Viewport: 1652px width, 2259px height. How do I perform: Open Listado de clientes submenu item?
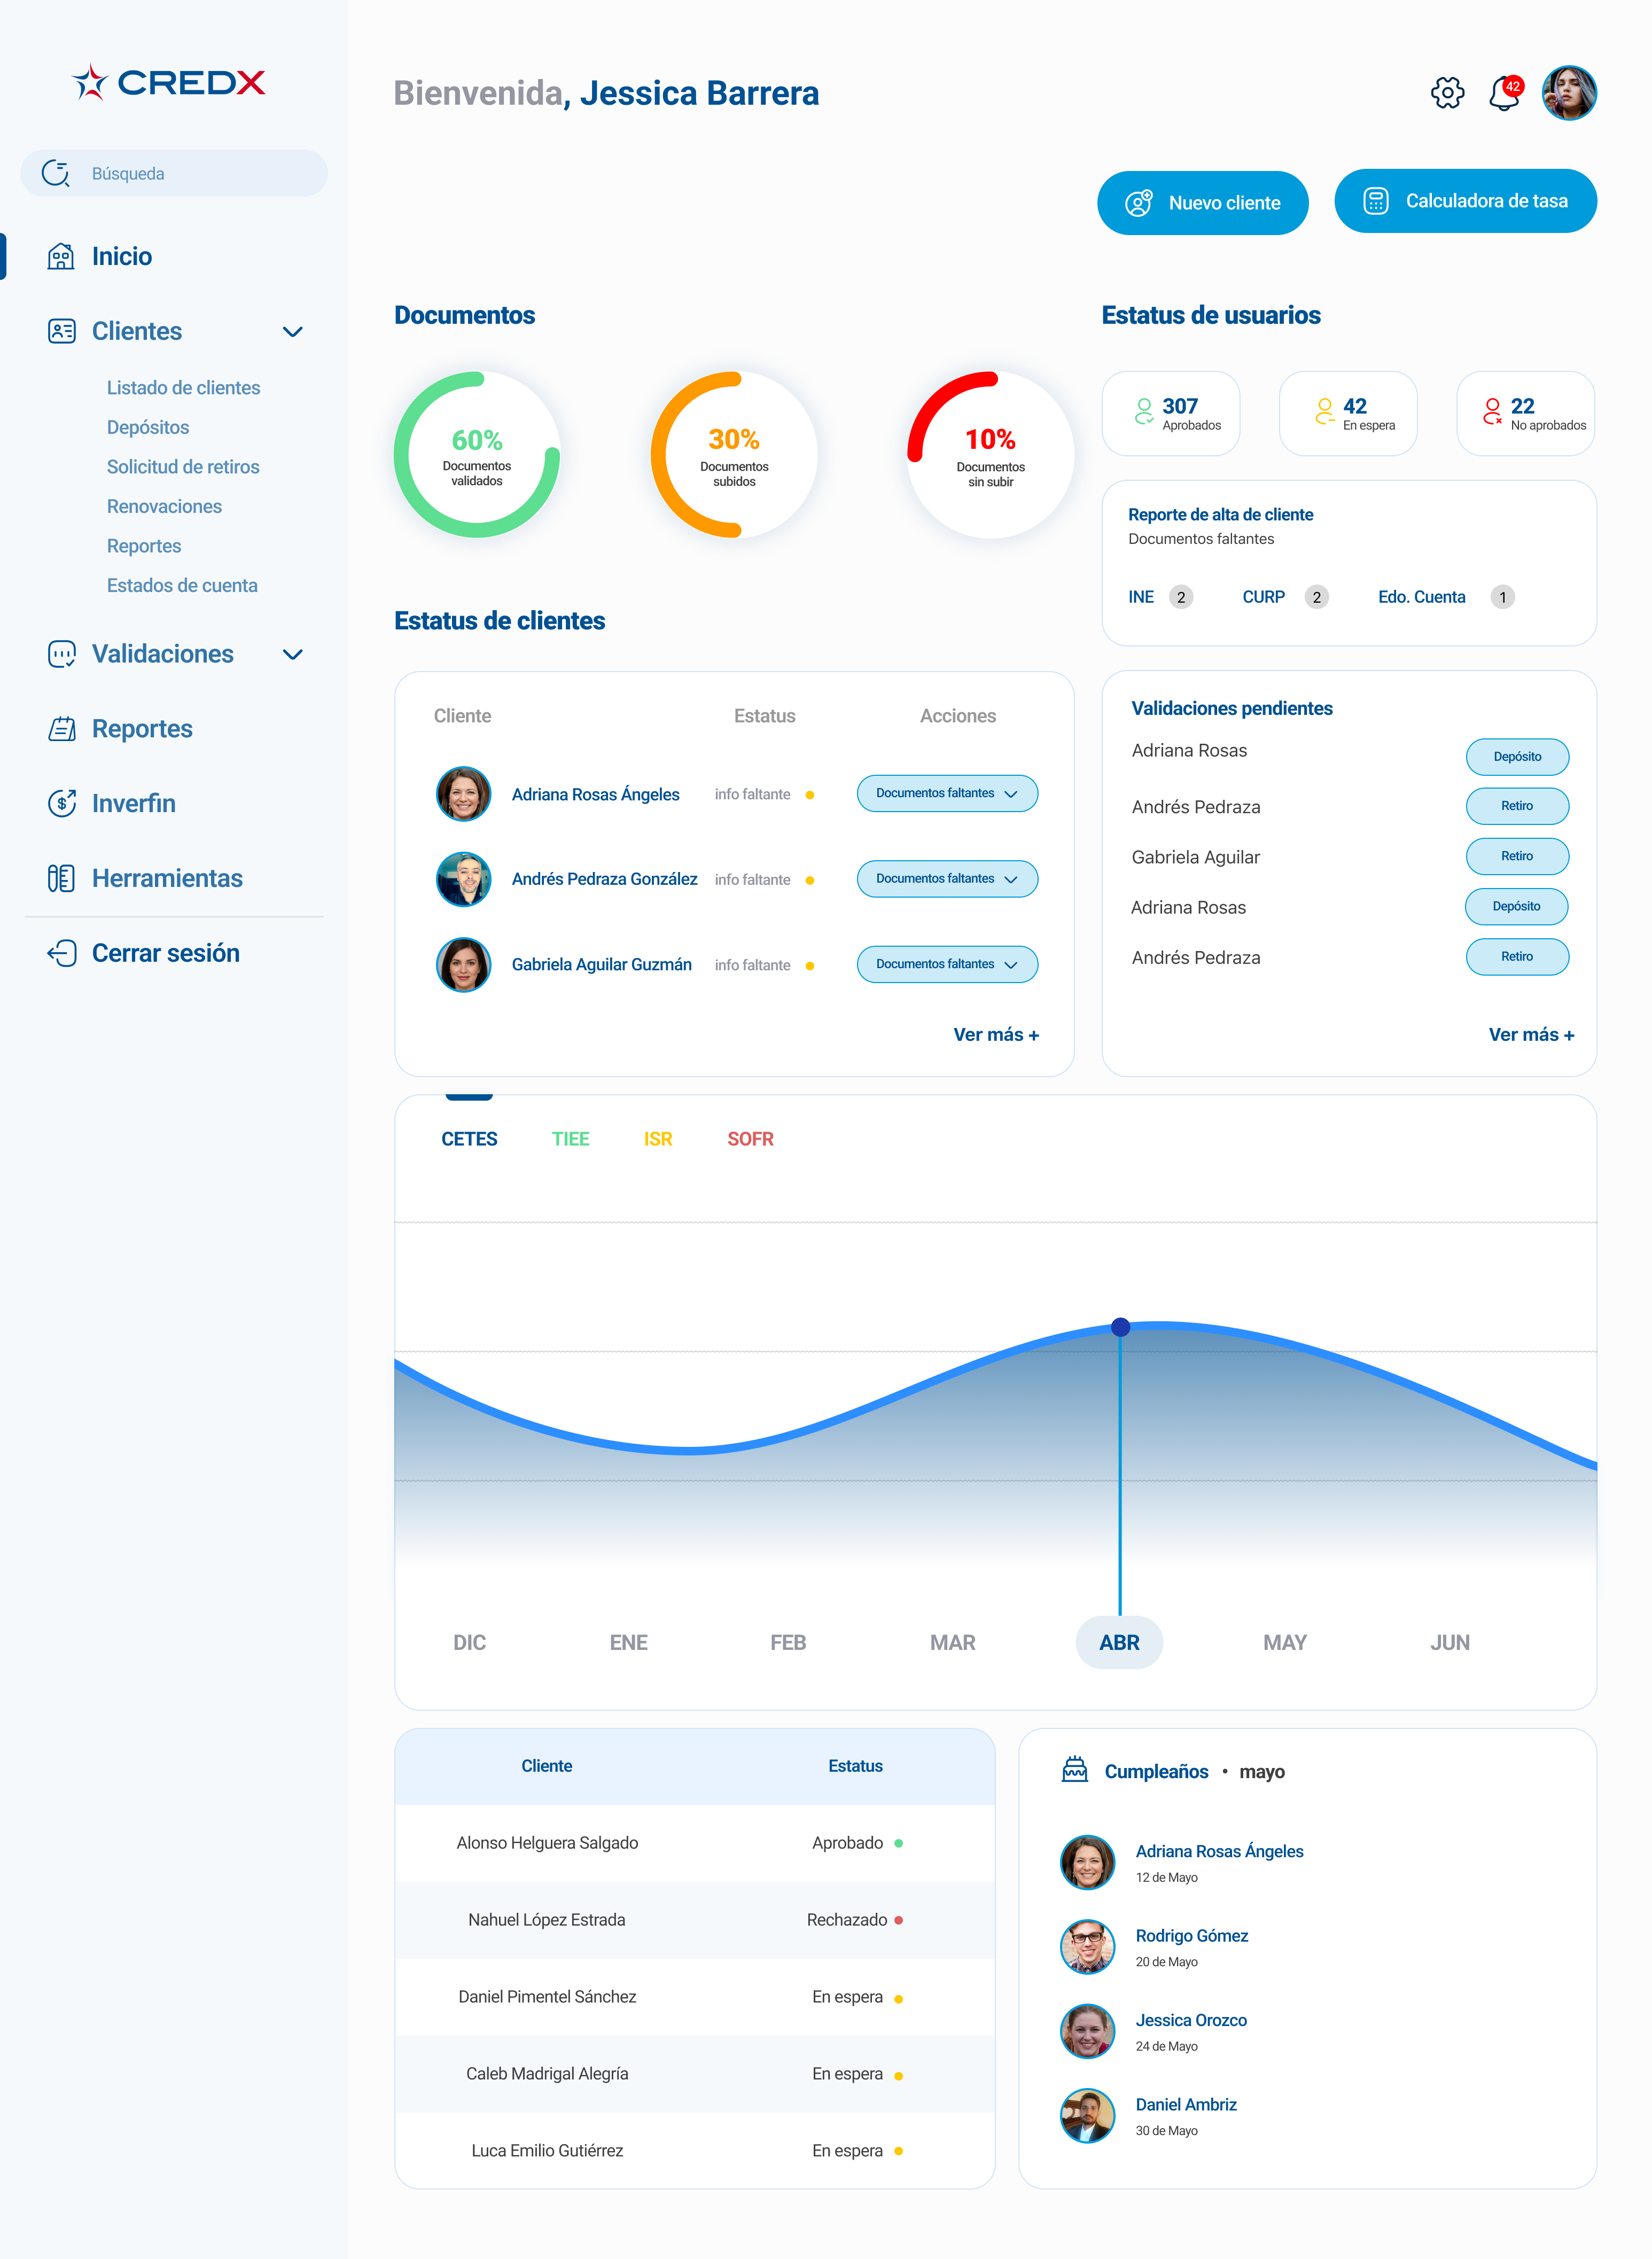click(x=183, y=388)
